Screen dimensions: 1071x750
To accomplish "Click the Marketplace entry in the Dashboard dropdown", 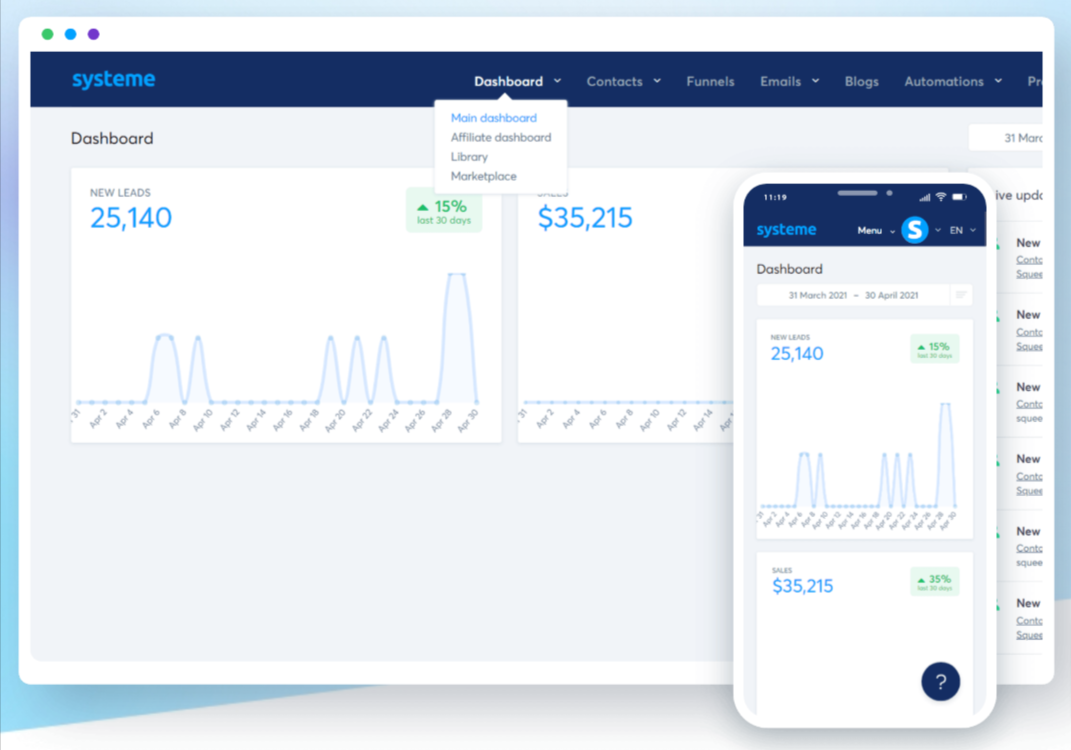I will tap(483, 175).
